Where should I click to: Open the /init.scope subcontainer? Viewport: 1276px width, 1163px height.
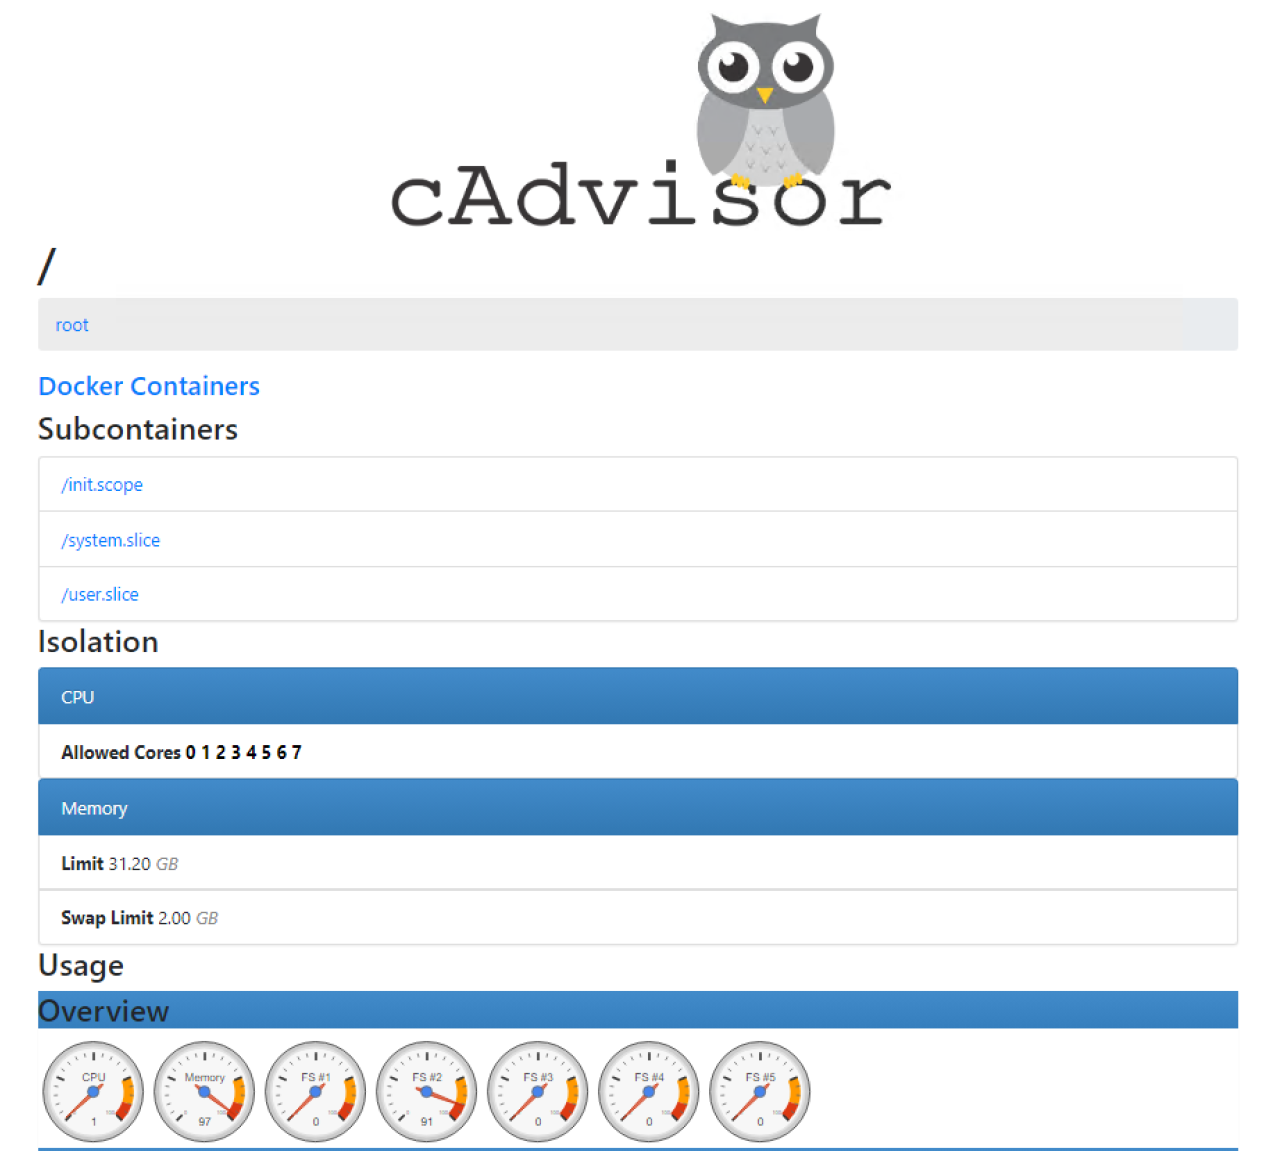[x=102, y=485]
